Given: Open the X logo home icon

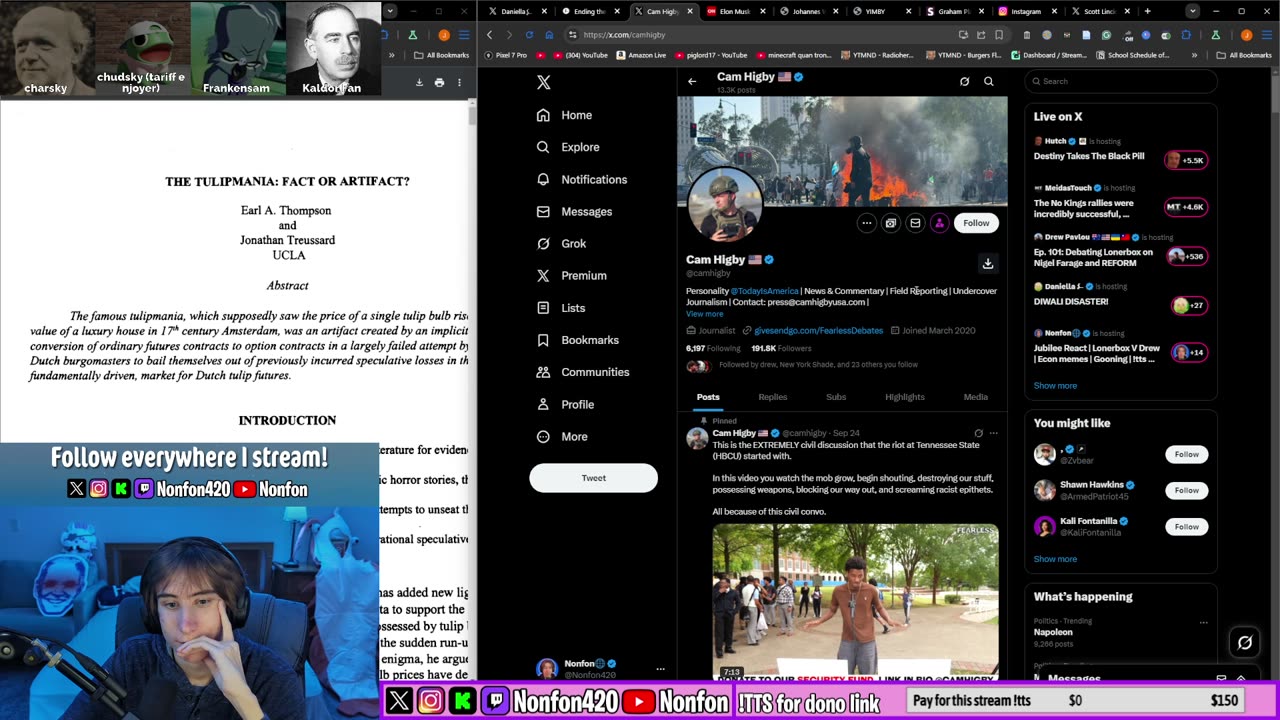Looking at the screenshot, I should click(543, 82).
